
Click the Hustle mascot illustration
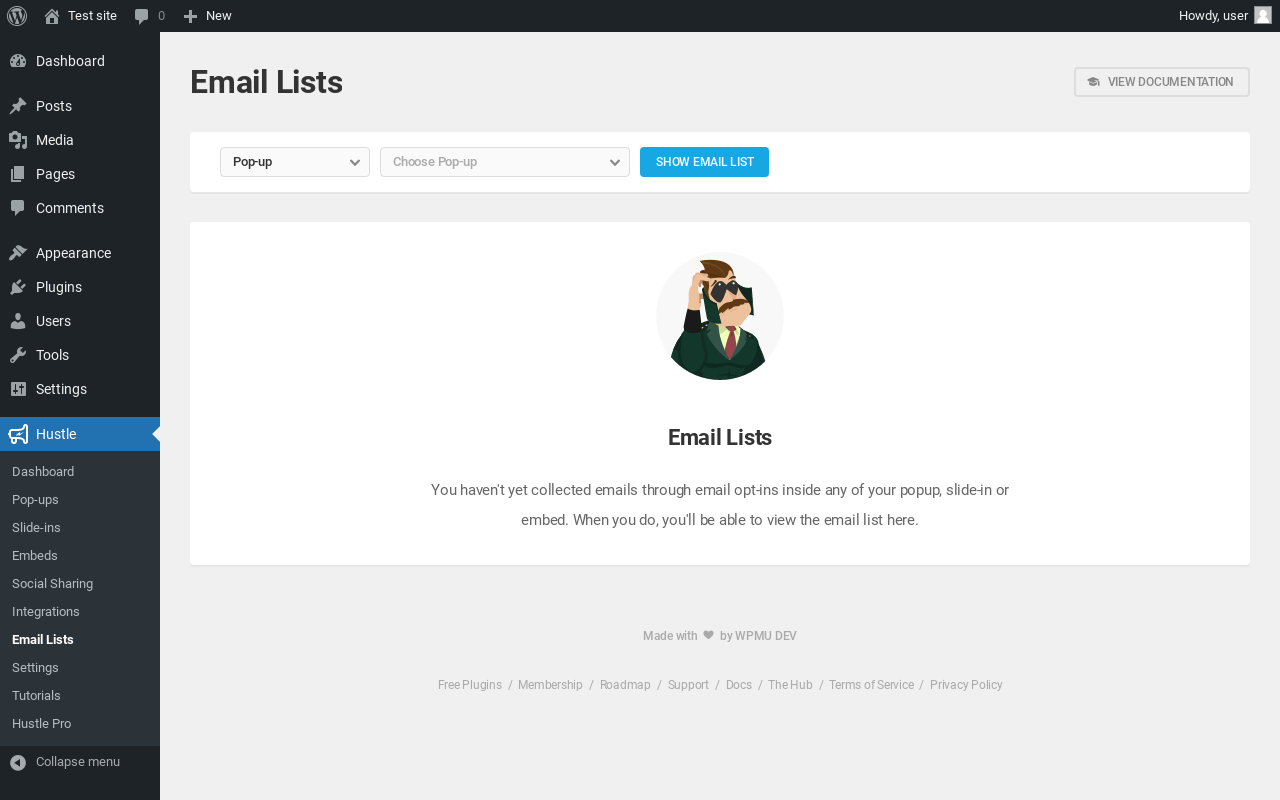(720, 316)
